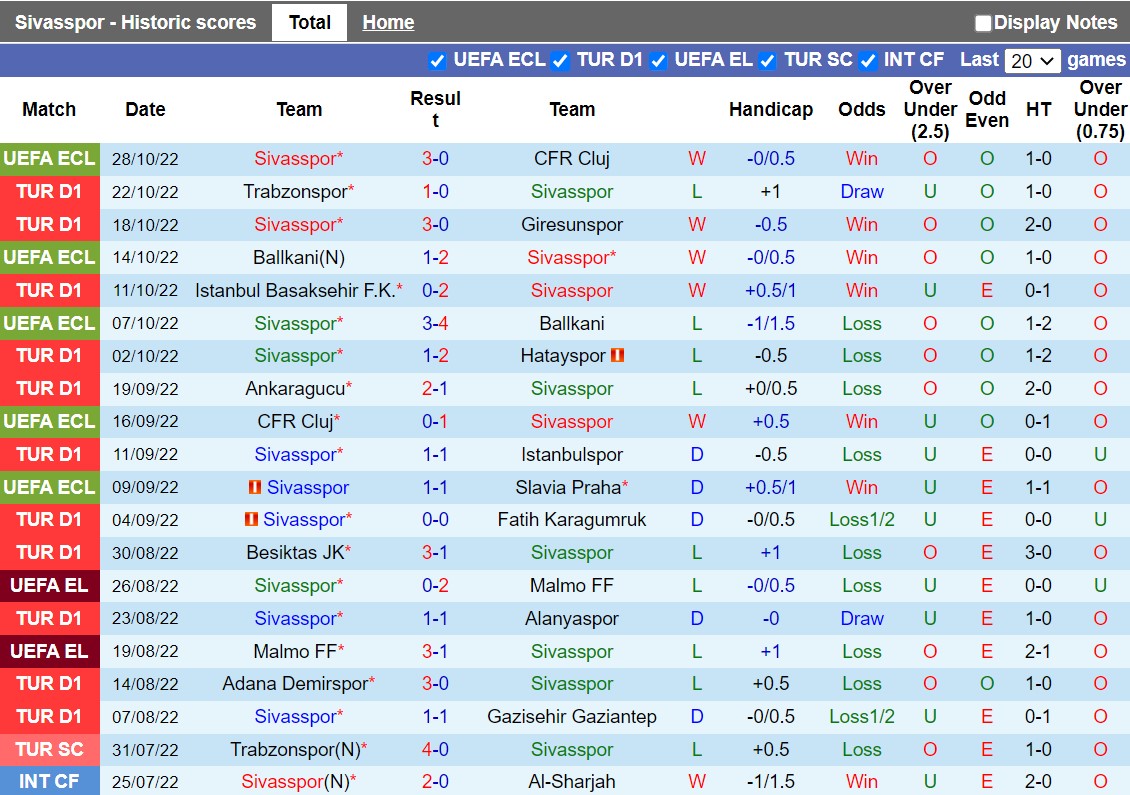Click the 4-0 result for Trabzonspor(N)
Image resolution: width=1130 pixels, height=795 pixels.
(435, 750)
